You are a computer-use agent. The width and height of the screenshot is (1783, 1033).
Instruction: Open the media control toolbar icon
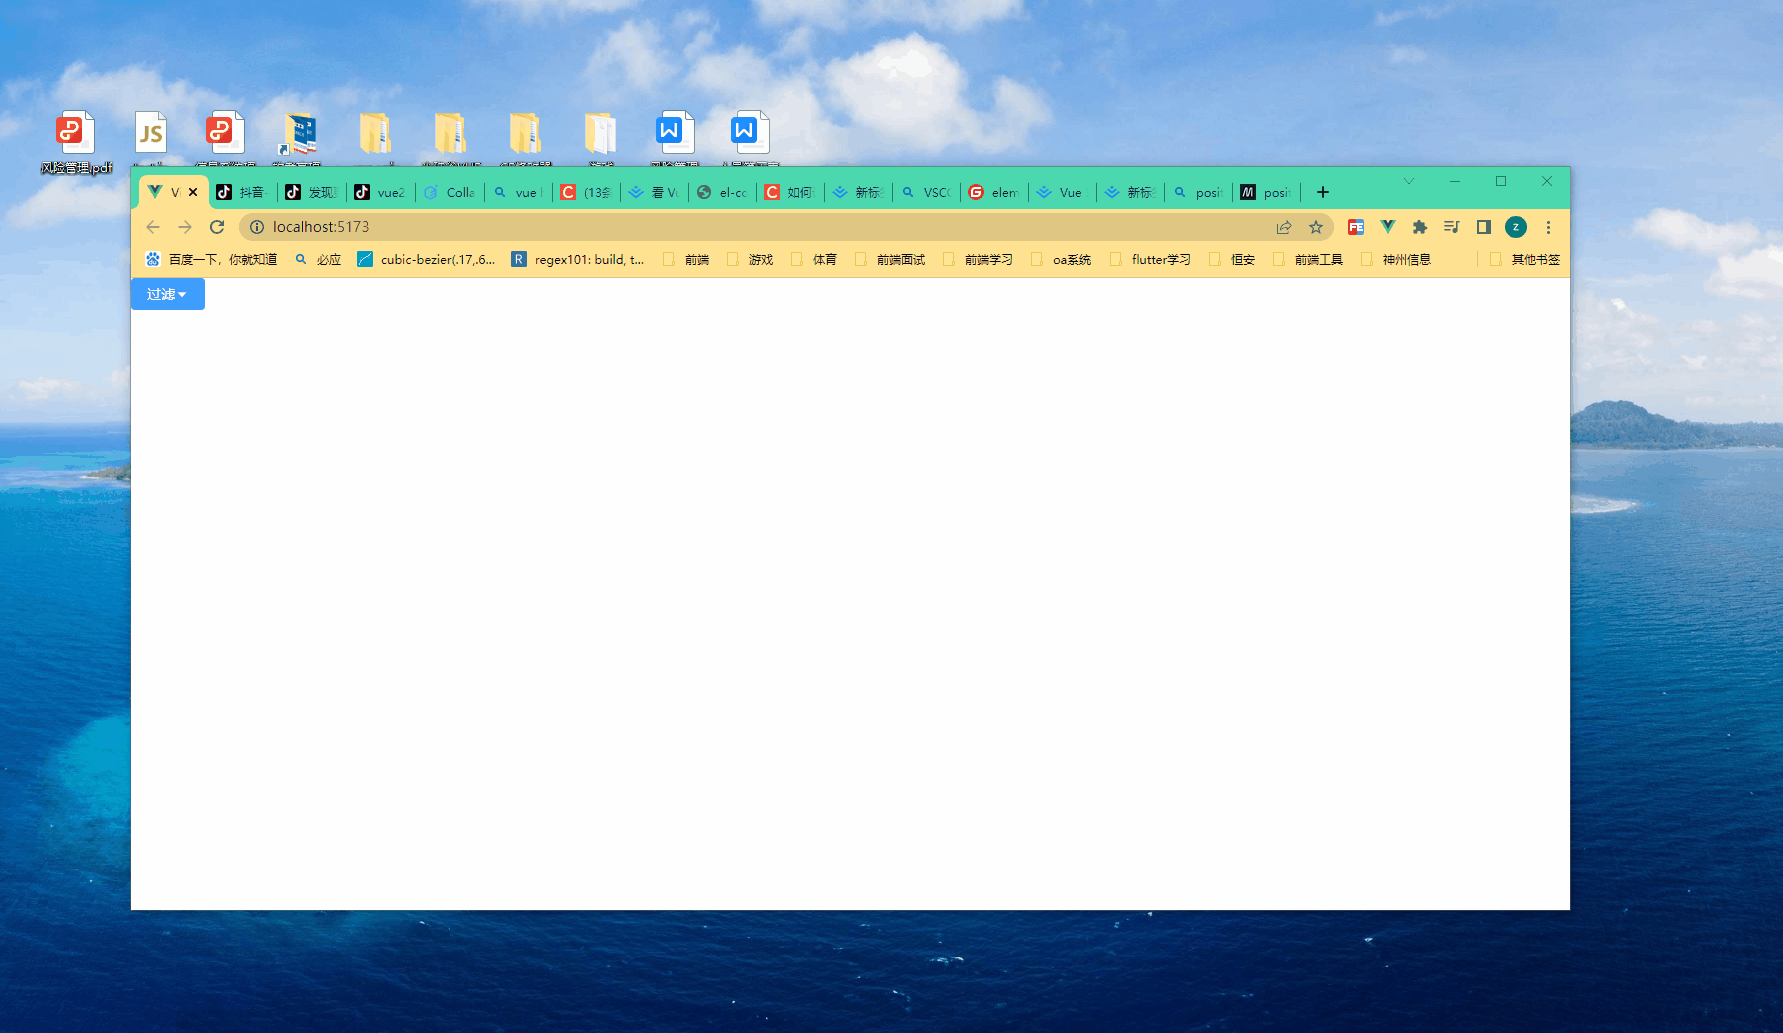[1452, 227]
